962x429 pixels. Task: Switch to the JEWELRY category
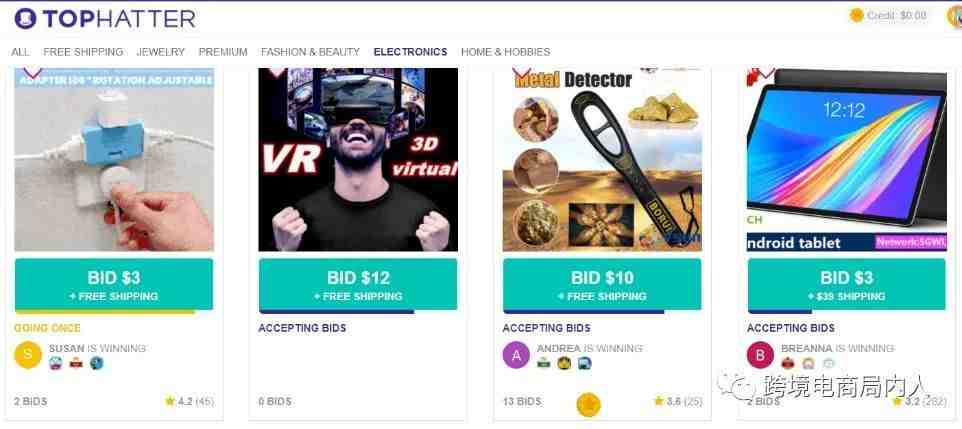click(x=161, y=52)
